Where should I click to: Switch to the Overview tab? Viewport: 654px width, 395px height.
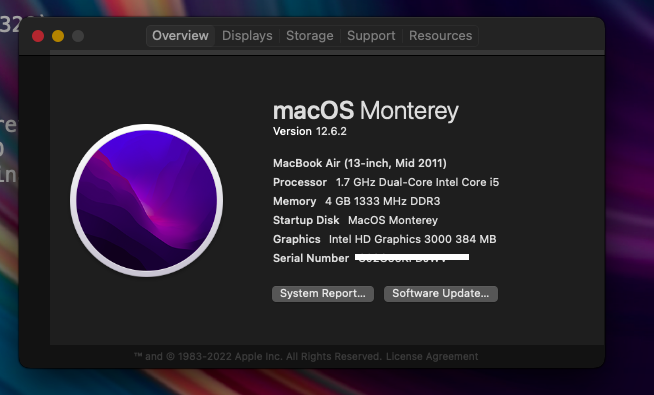click(x=180, y=36)
